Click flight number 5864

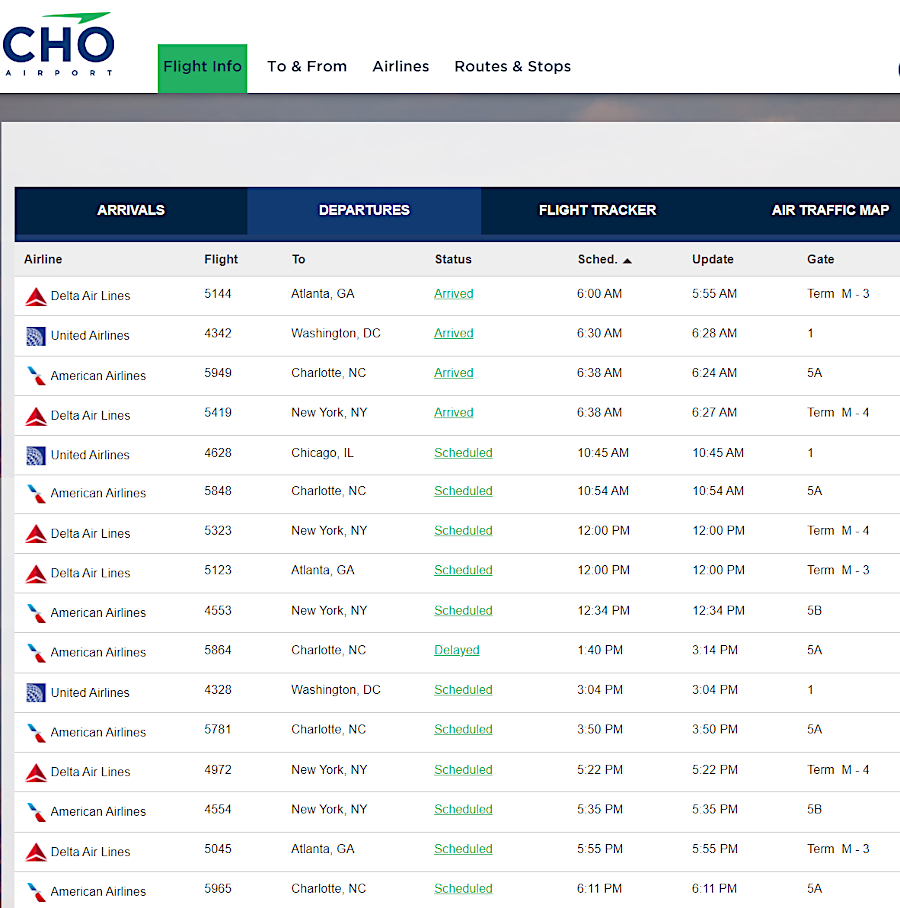pos(218,650)
